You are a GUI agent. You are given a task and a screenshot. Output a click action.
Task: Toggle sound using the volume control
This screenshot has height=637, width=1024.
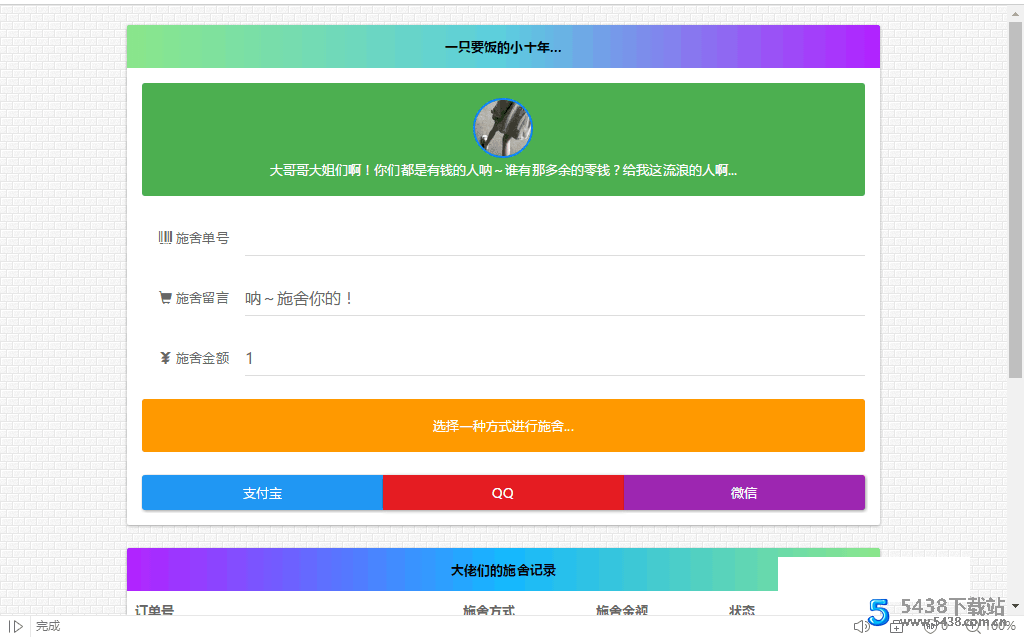(x=860, y=626)
